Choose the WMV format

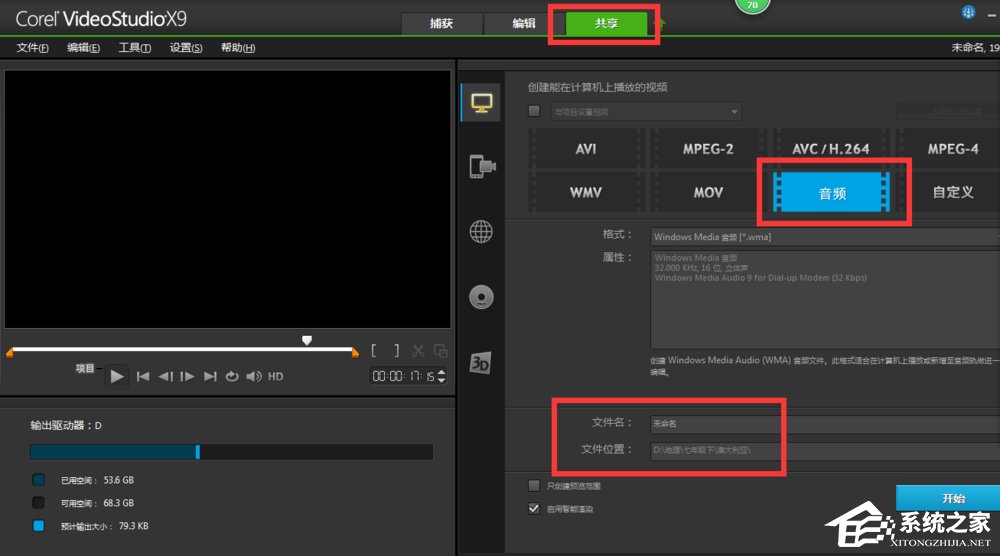585,192
